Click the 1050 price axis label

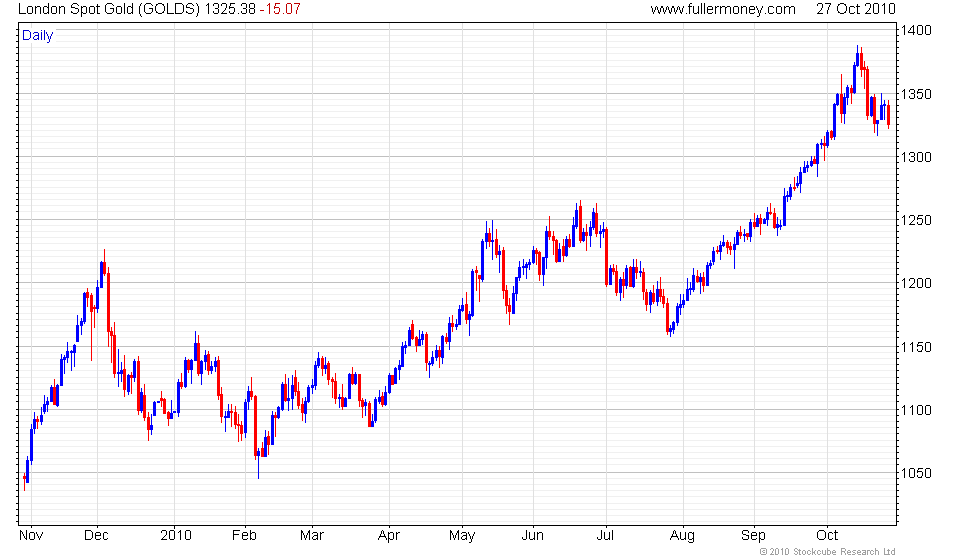pyautogui.click(x=916, y=474)
